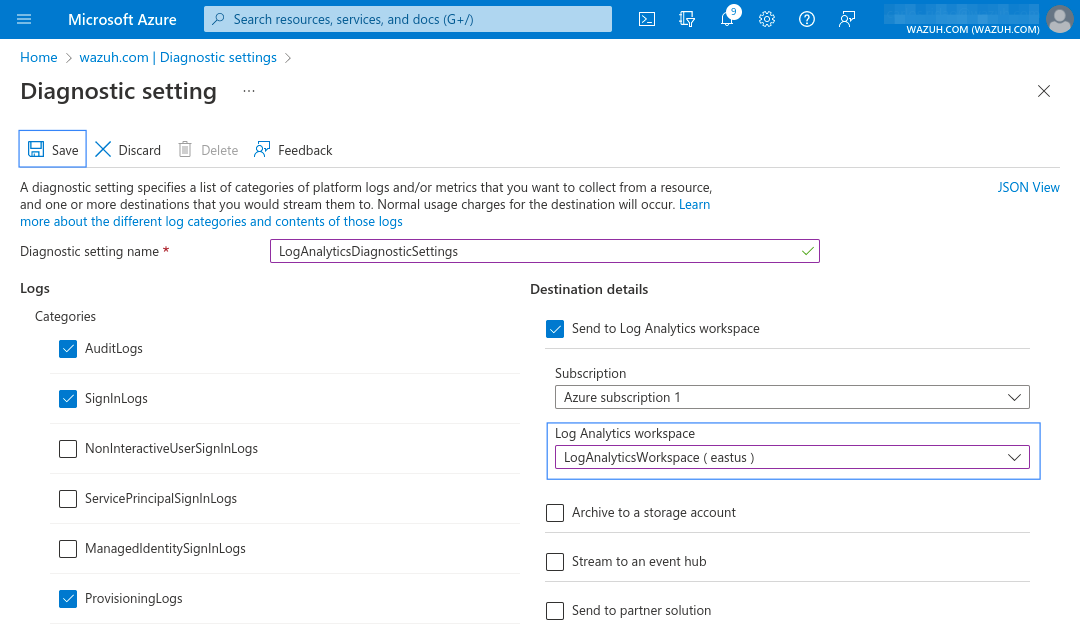Open Cloud Shell from the top bar
Screen dimensions: 1080x629
pyautogui.click(x=647, y=19)
